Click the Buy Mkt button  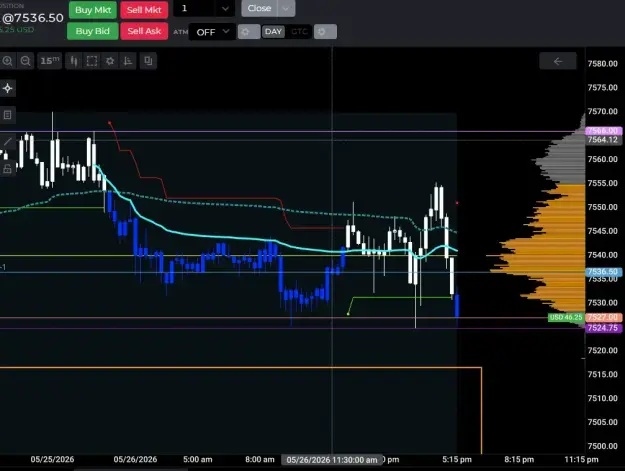click(93, 10)
